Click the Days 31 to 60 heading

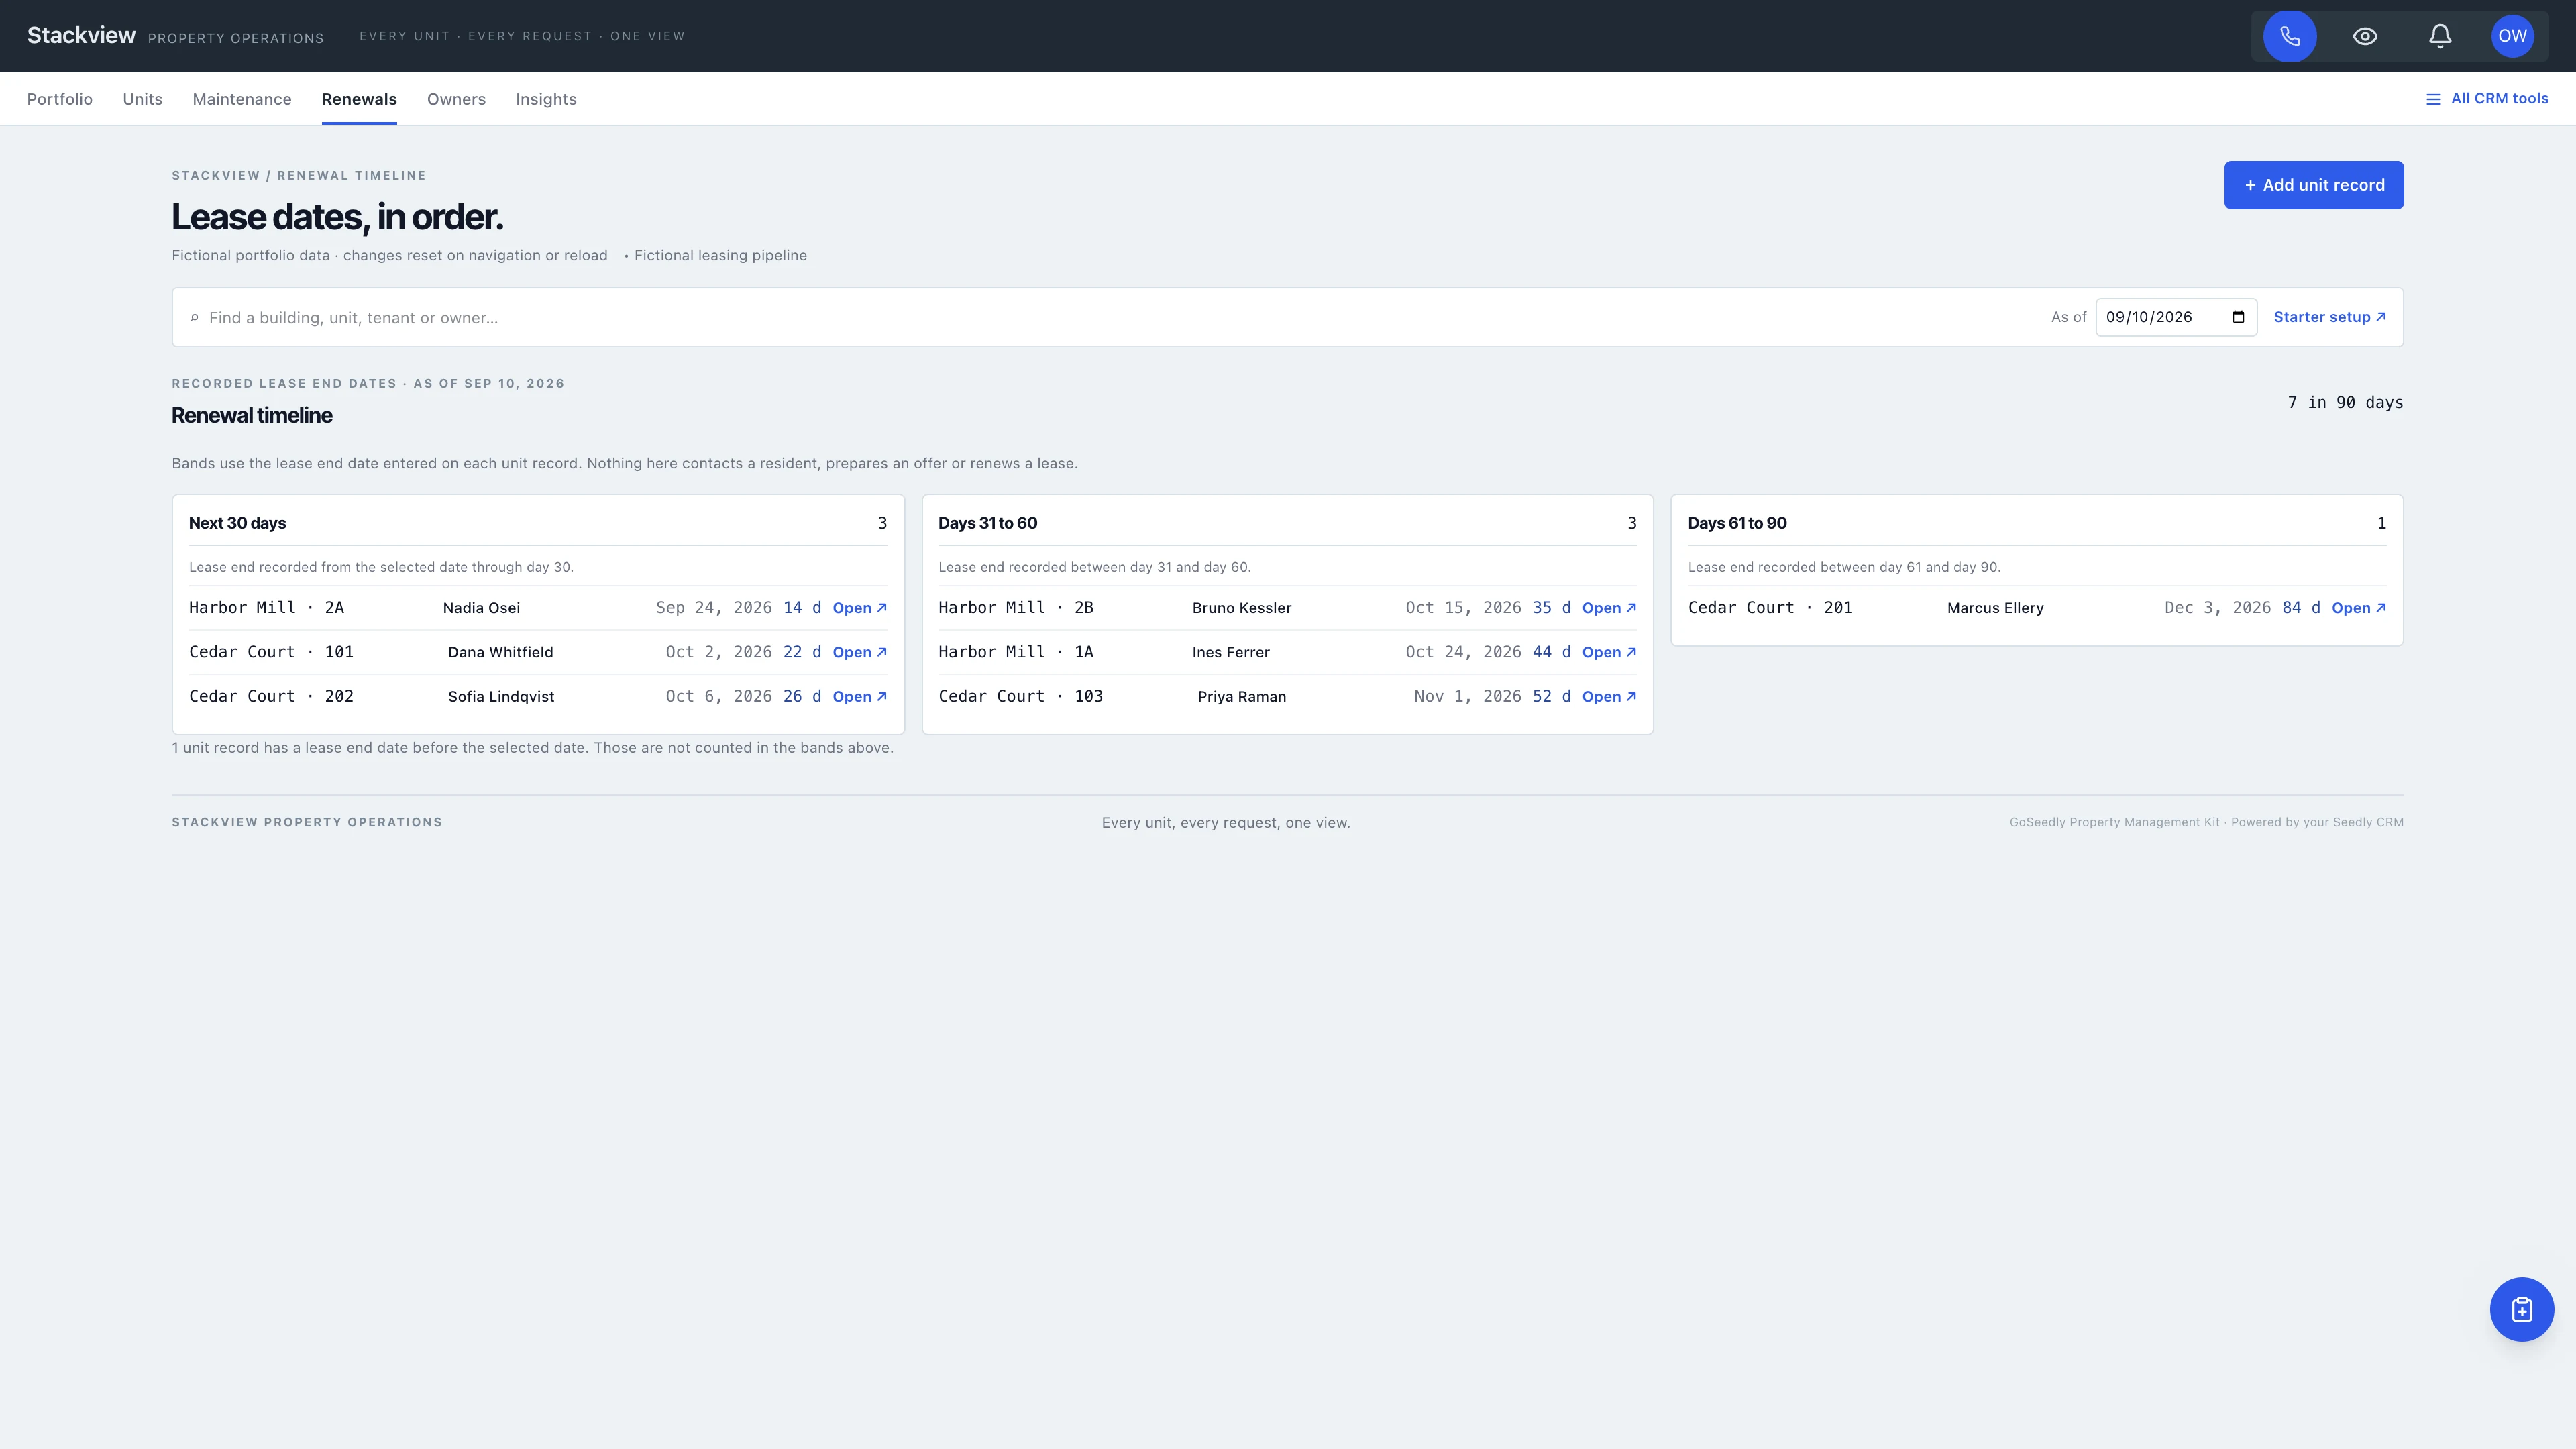[x=988, y=523]
